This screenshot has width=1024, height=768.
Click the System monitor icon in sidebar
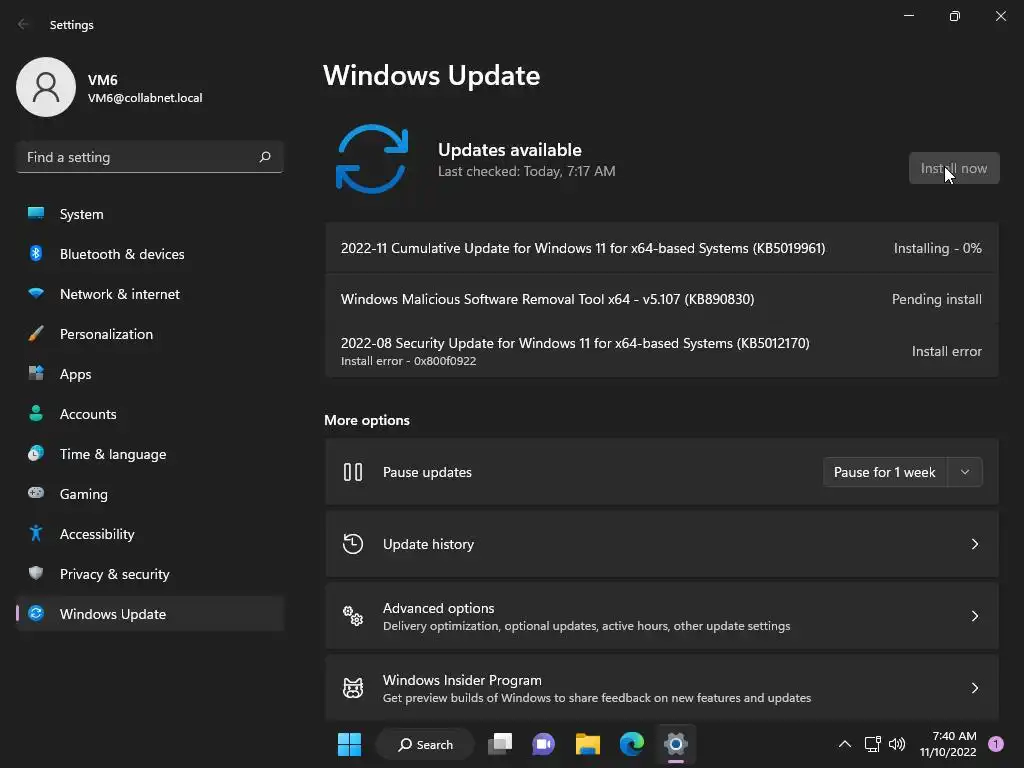[36, 213]
